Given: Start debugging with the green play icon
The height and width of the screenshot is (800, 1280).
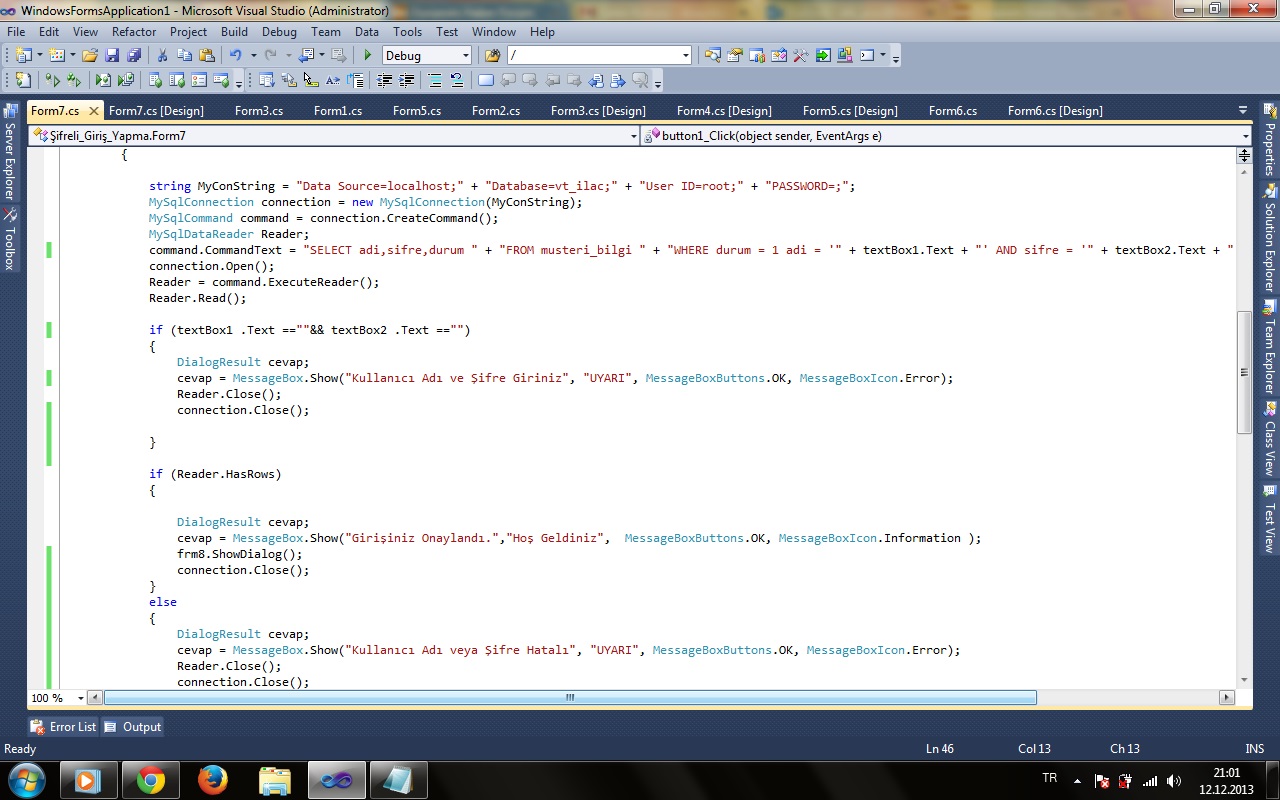Looking at the screenshot, I should click(368, 56).
